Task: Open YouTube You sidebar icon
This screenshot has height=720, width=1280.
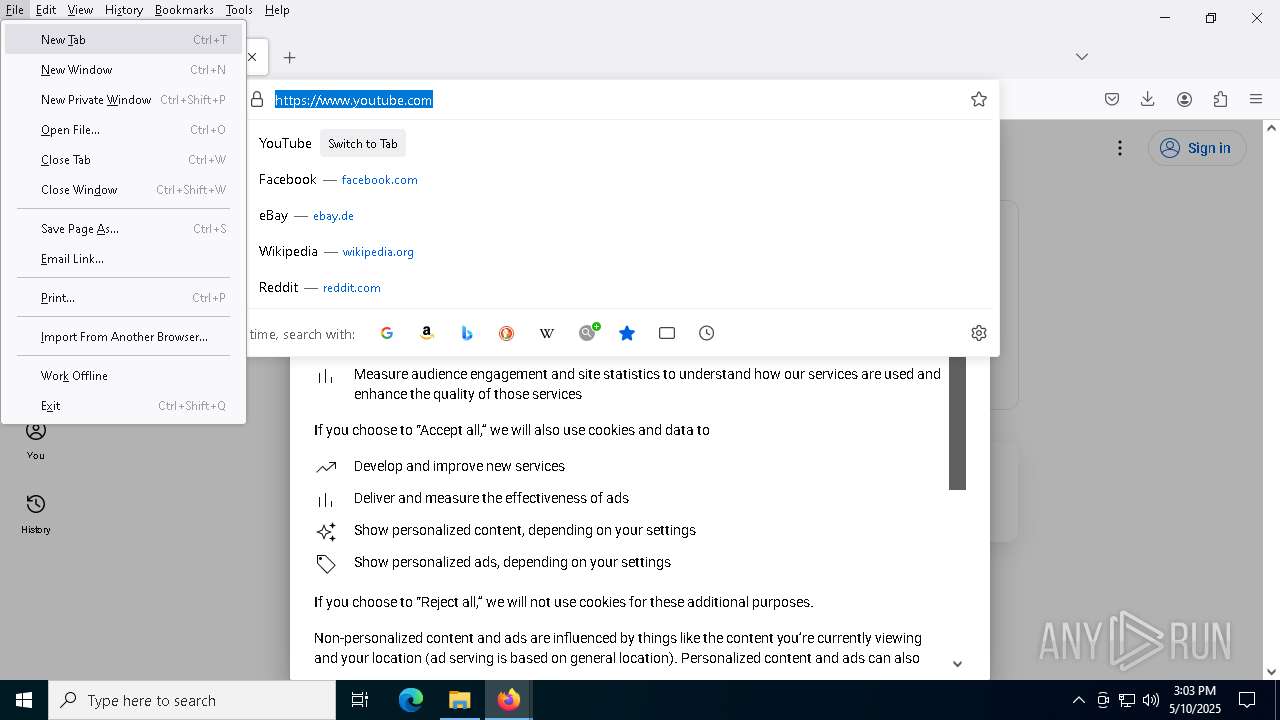Action: pos(36,440)
